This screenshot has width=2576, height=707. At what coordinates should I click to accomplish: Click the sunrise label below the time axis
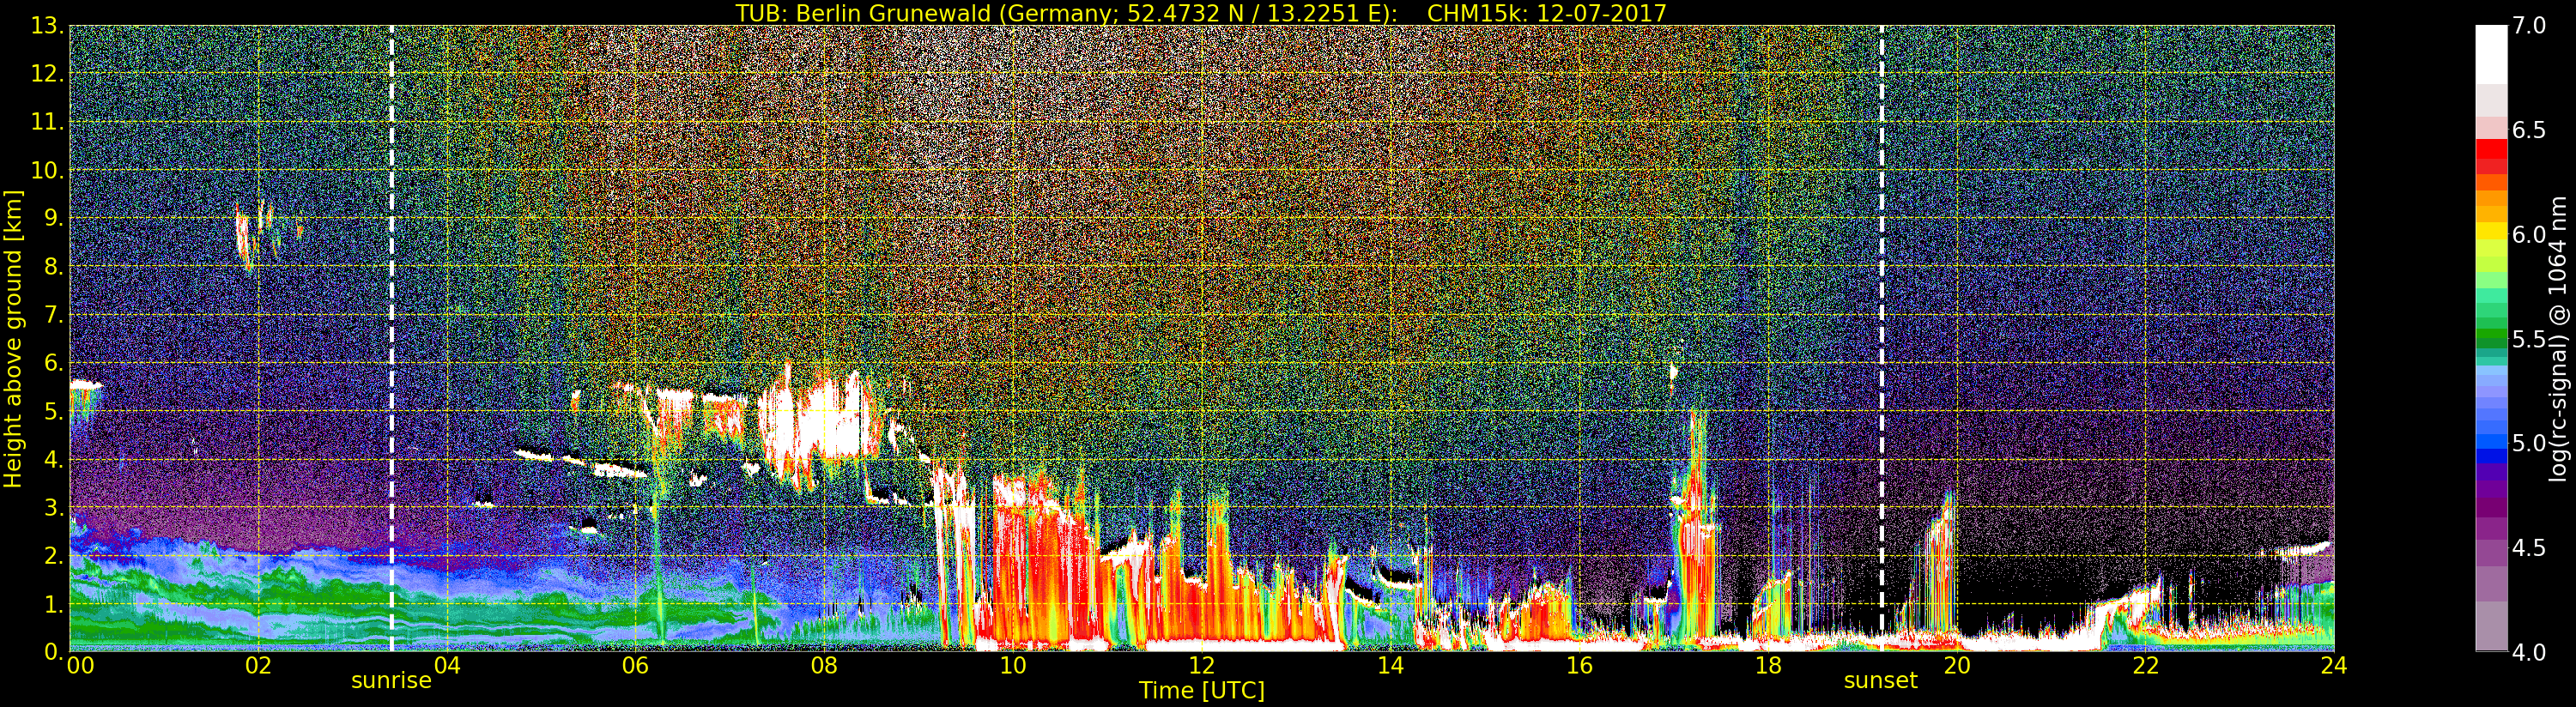[x=391, y=681]
